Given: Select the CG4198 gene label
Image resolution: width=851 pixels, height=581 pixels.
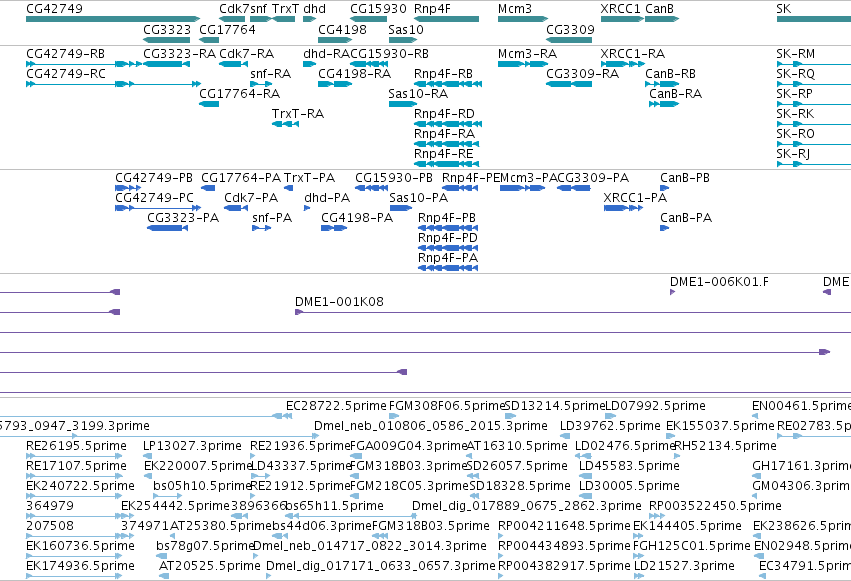Looking at the screenshot, I should (342, 29).
